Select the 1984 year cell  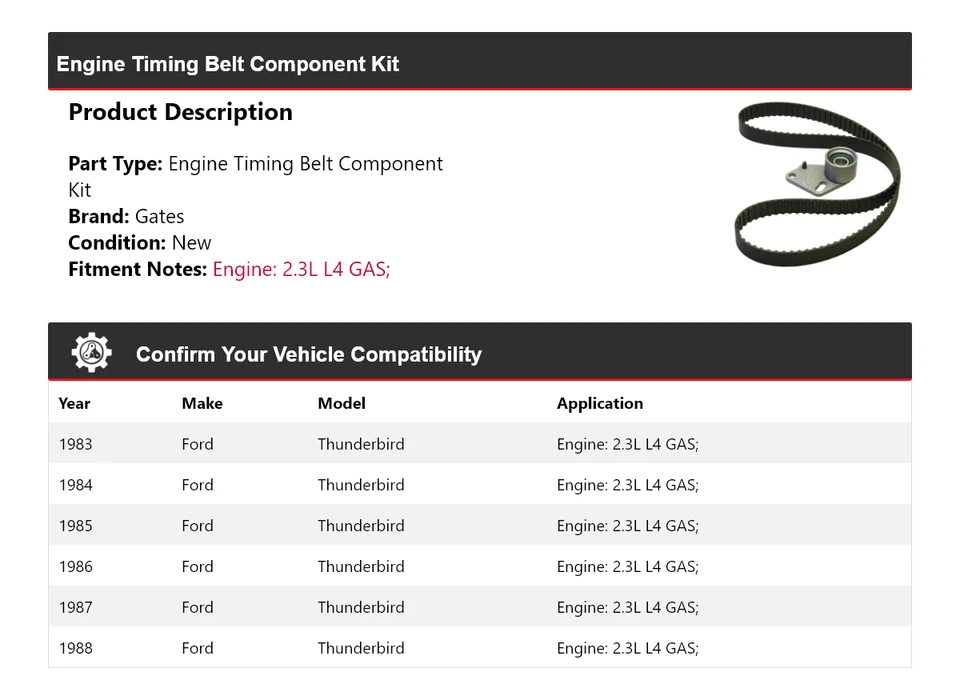(x=75, y=485)
